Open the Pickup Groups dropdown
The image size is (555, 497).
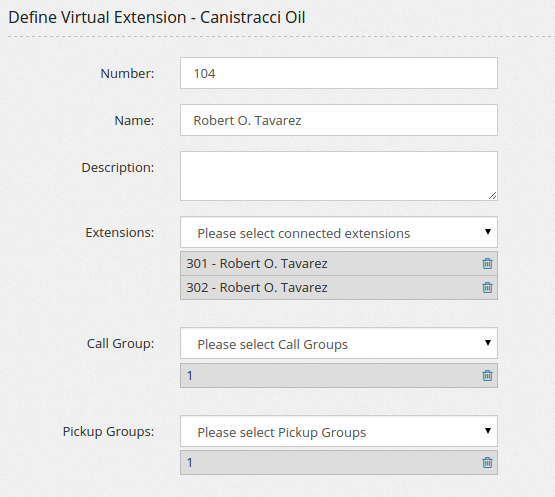[339, 431]
